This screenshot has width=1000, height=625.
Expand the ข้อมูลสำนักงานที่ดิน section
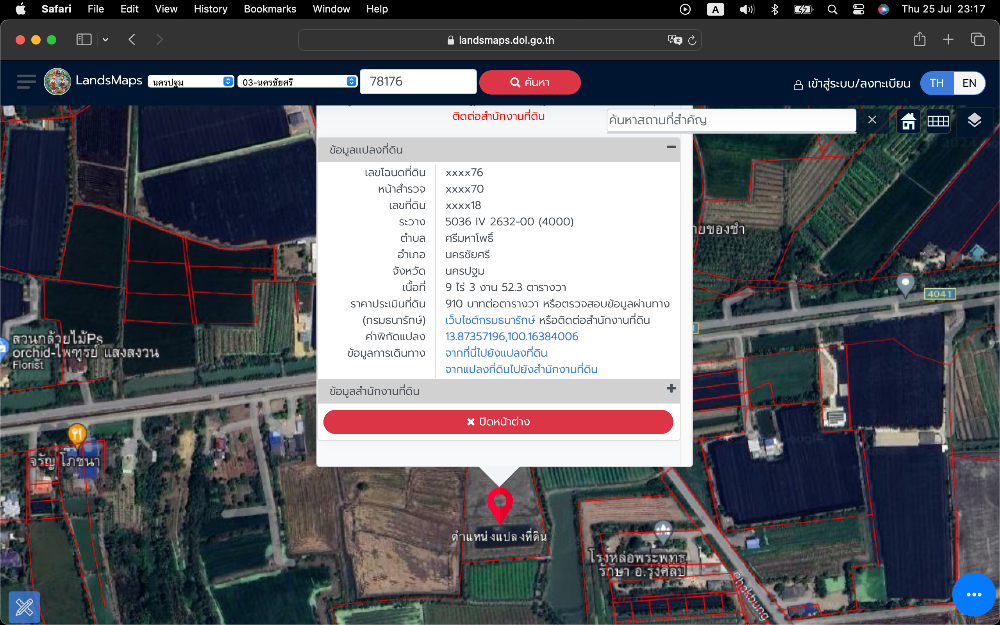[x=671, y=389]
